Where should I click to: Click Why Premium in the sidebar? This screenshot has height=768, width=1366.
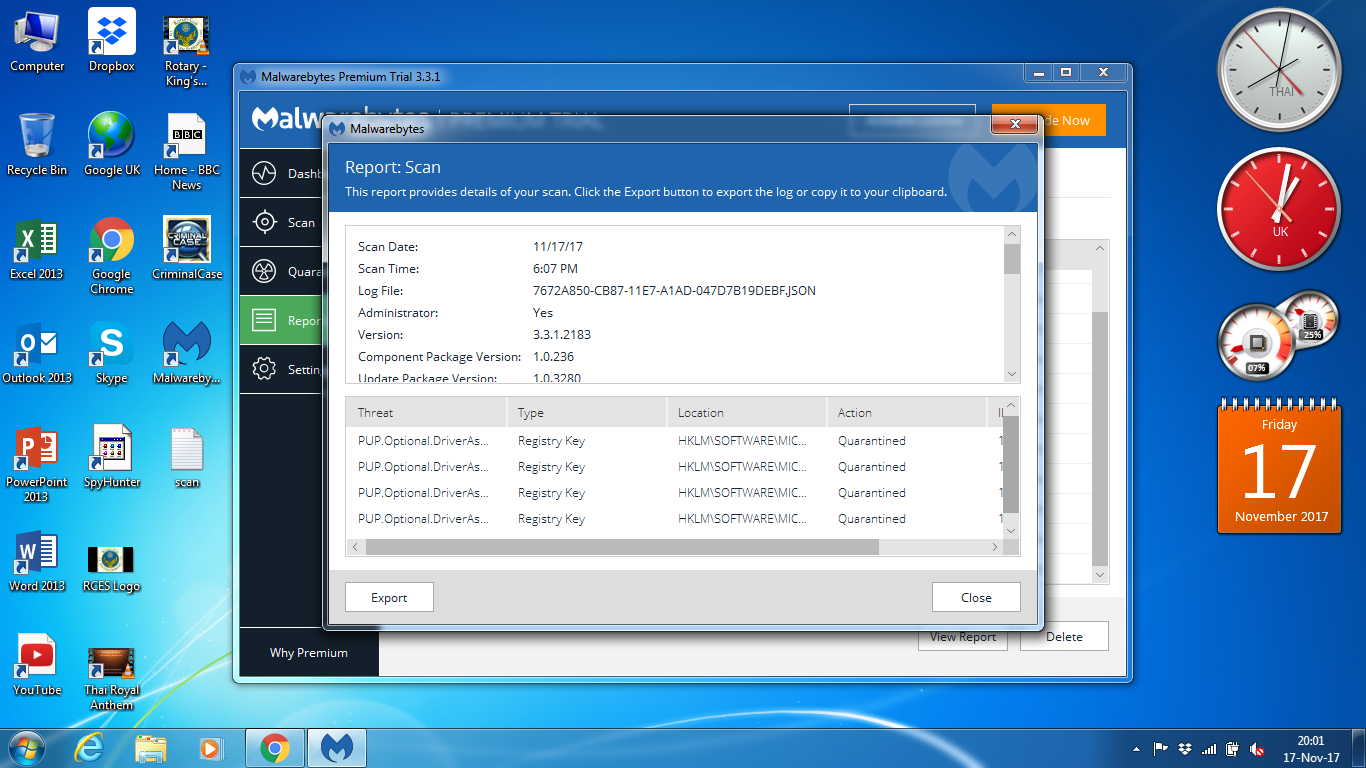(309, 652)
